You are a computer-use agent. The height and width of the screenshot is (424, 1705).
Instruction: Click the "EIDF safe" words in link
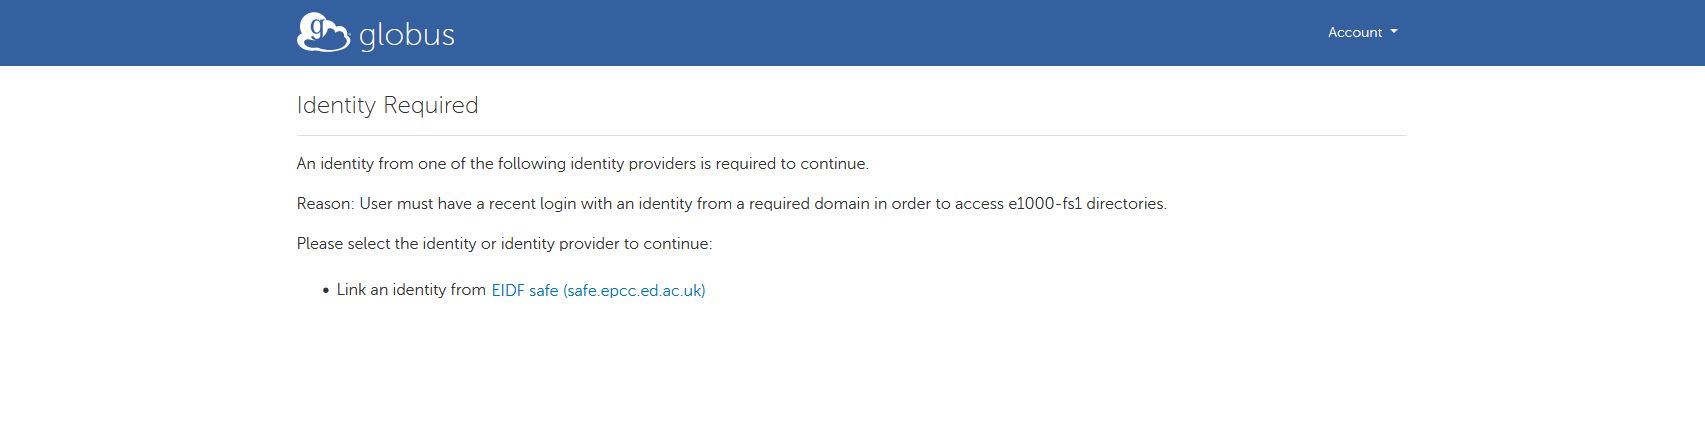point(524,290)
